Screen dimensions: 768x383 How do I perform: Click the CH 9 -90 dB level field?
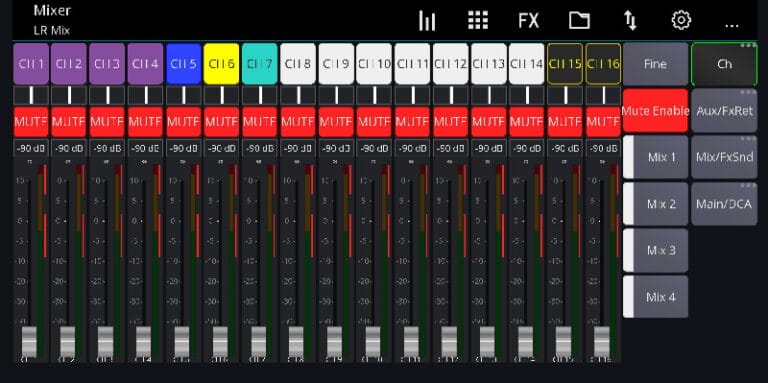336,148
